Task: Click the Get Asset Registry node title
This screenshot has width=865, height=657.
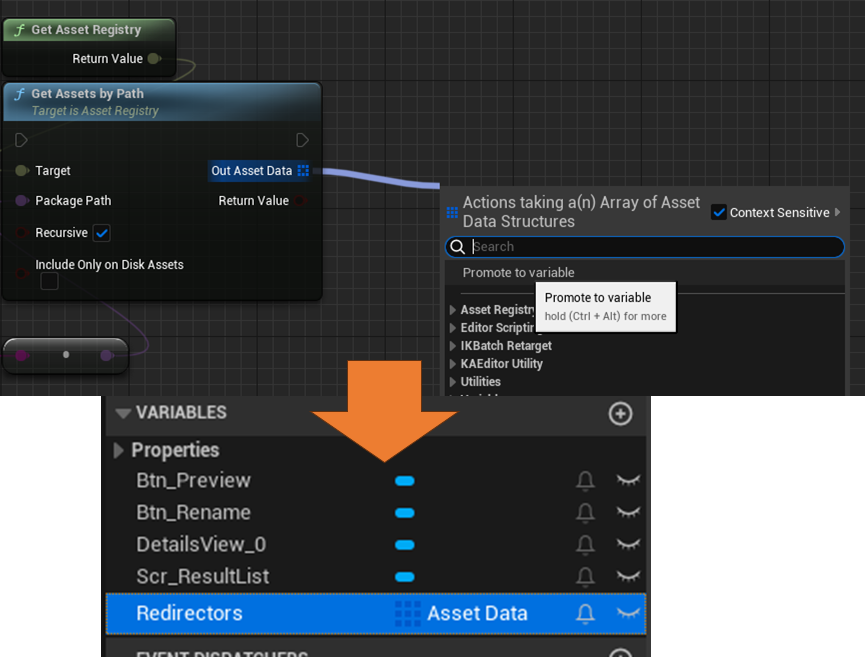Action: coord(86,30)
